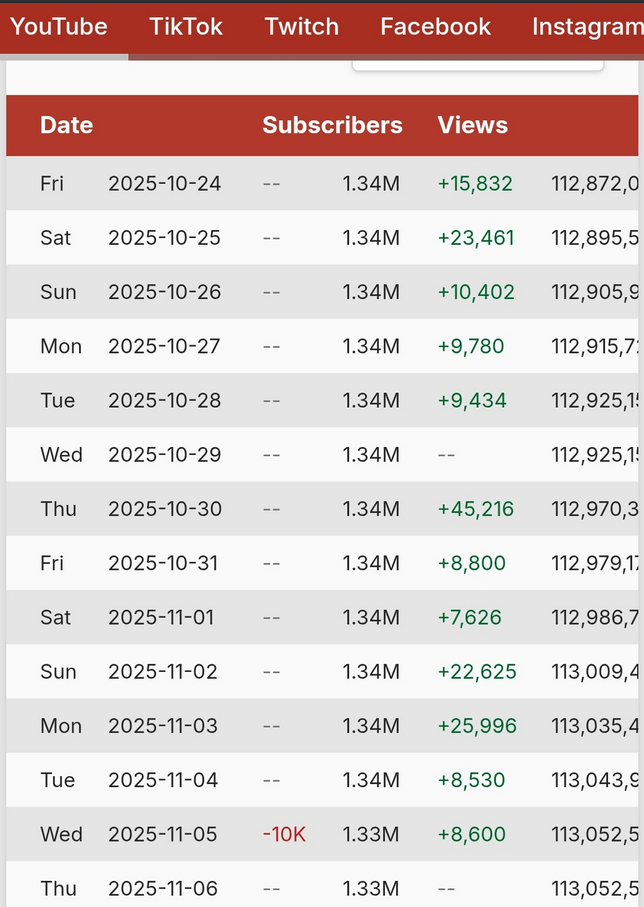Click the +22,625 views gain value

[477, 672]
